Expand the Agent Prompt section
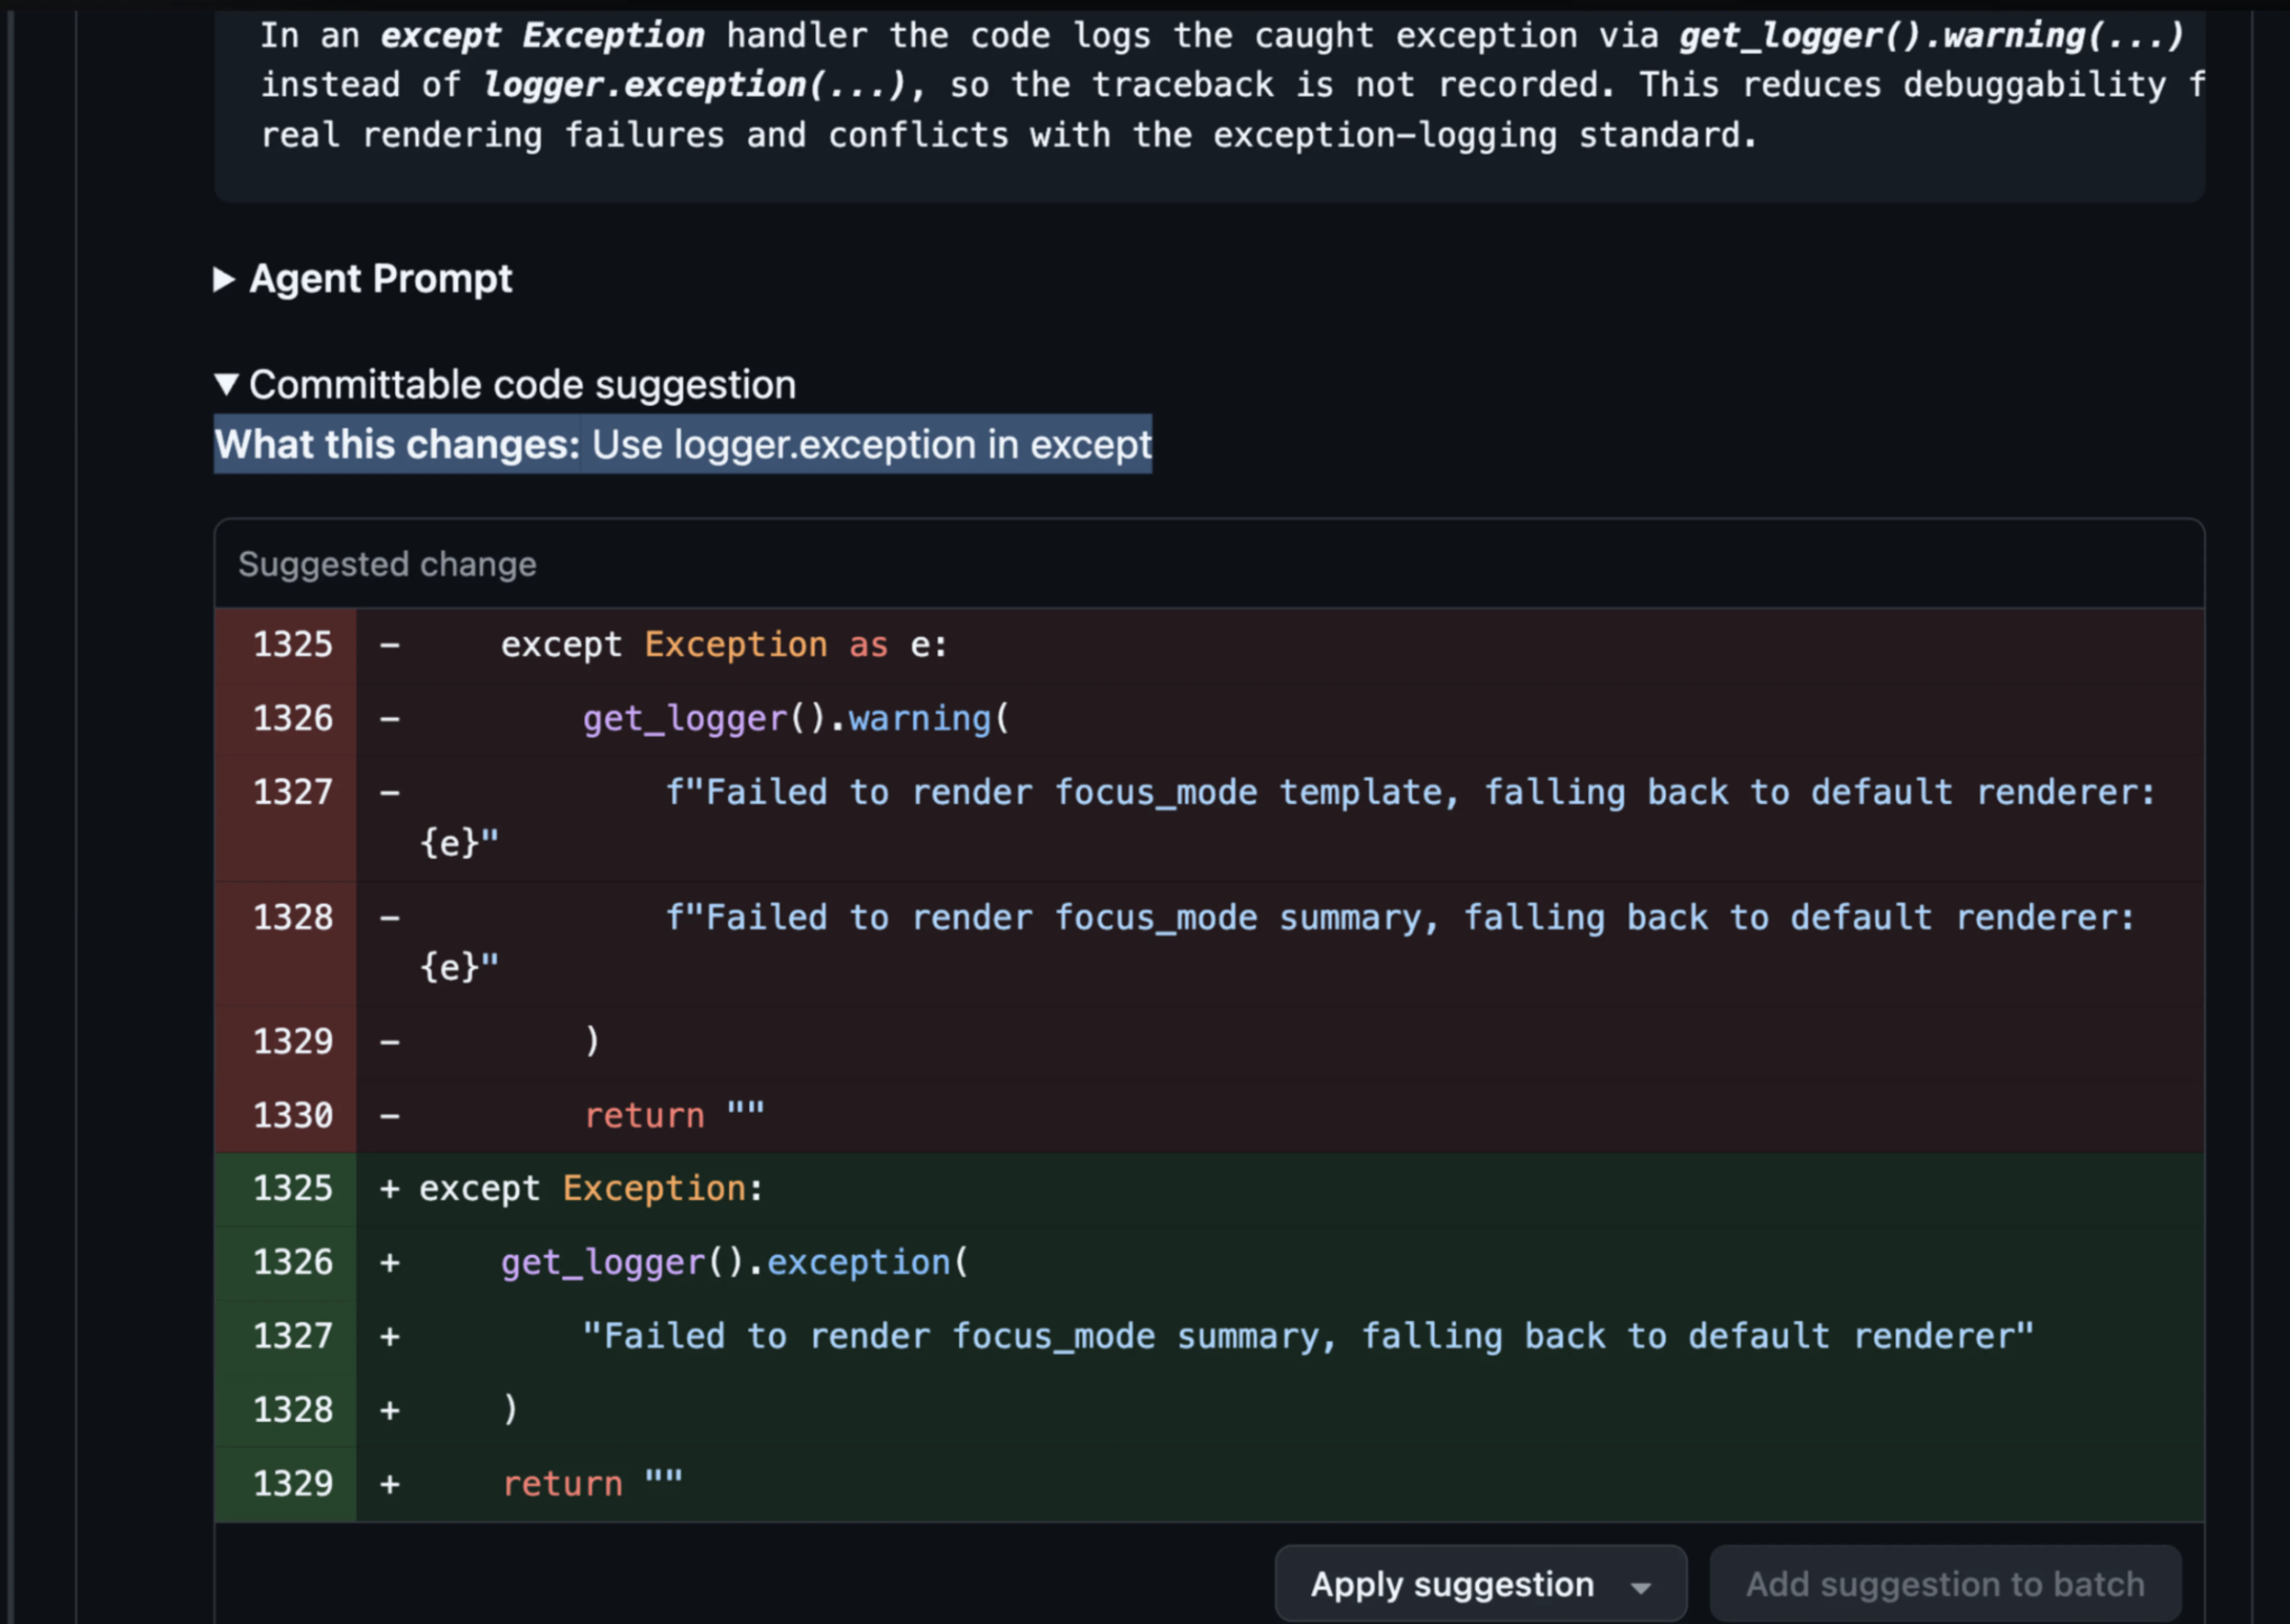Screen dimensions: 2290x1624 363,279
